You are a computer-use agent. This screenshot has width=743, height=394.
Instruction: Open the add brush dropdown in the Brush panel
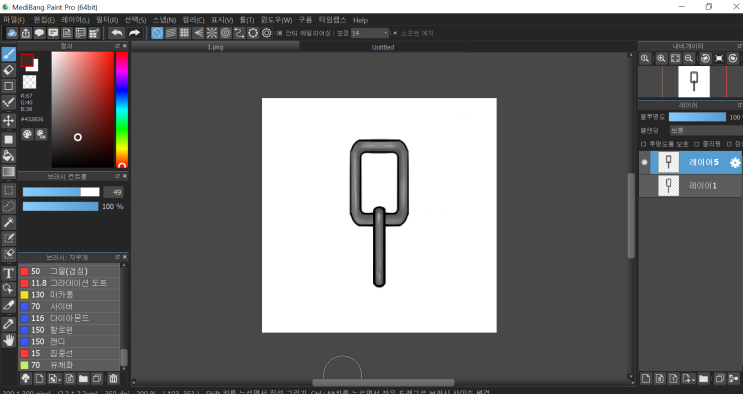[54, 378]
